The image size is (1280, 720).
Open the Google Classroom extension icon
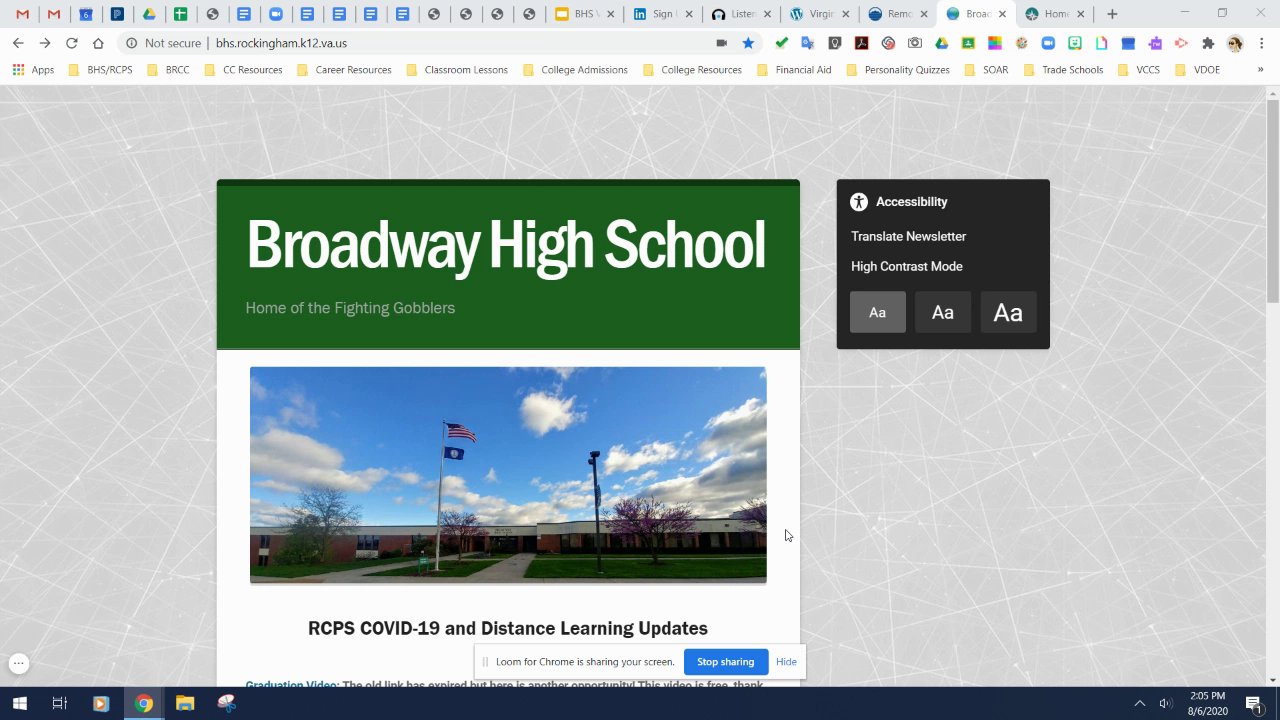coord(968,43)
